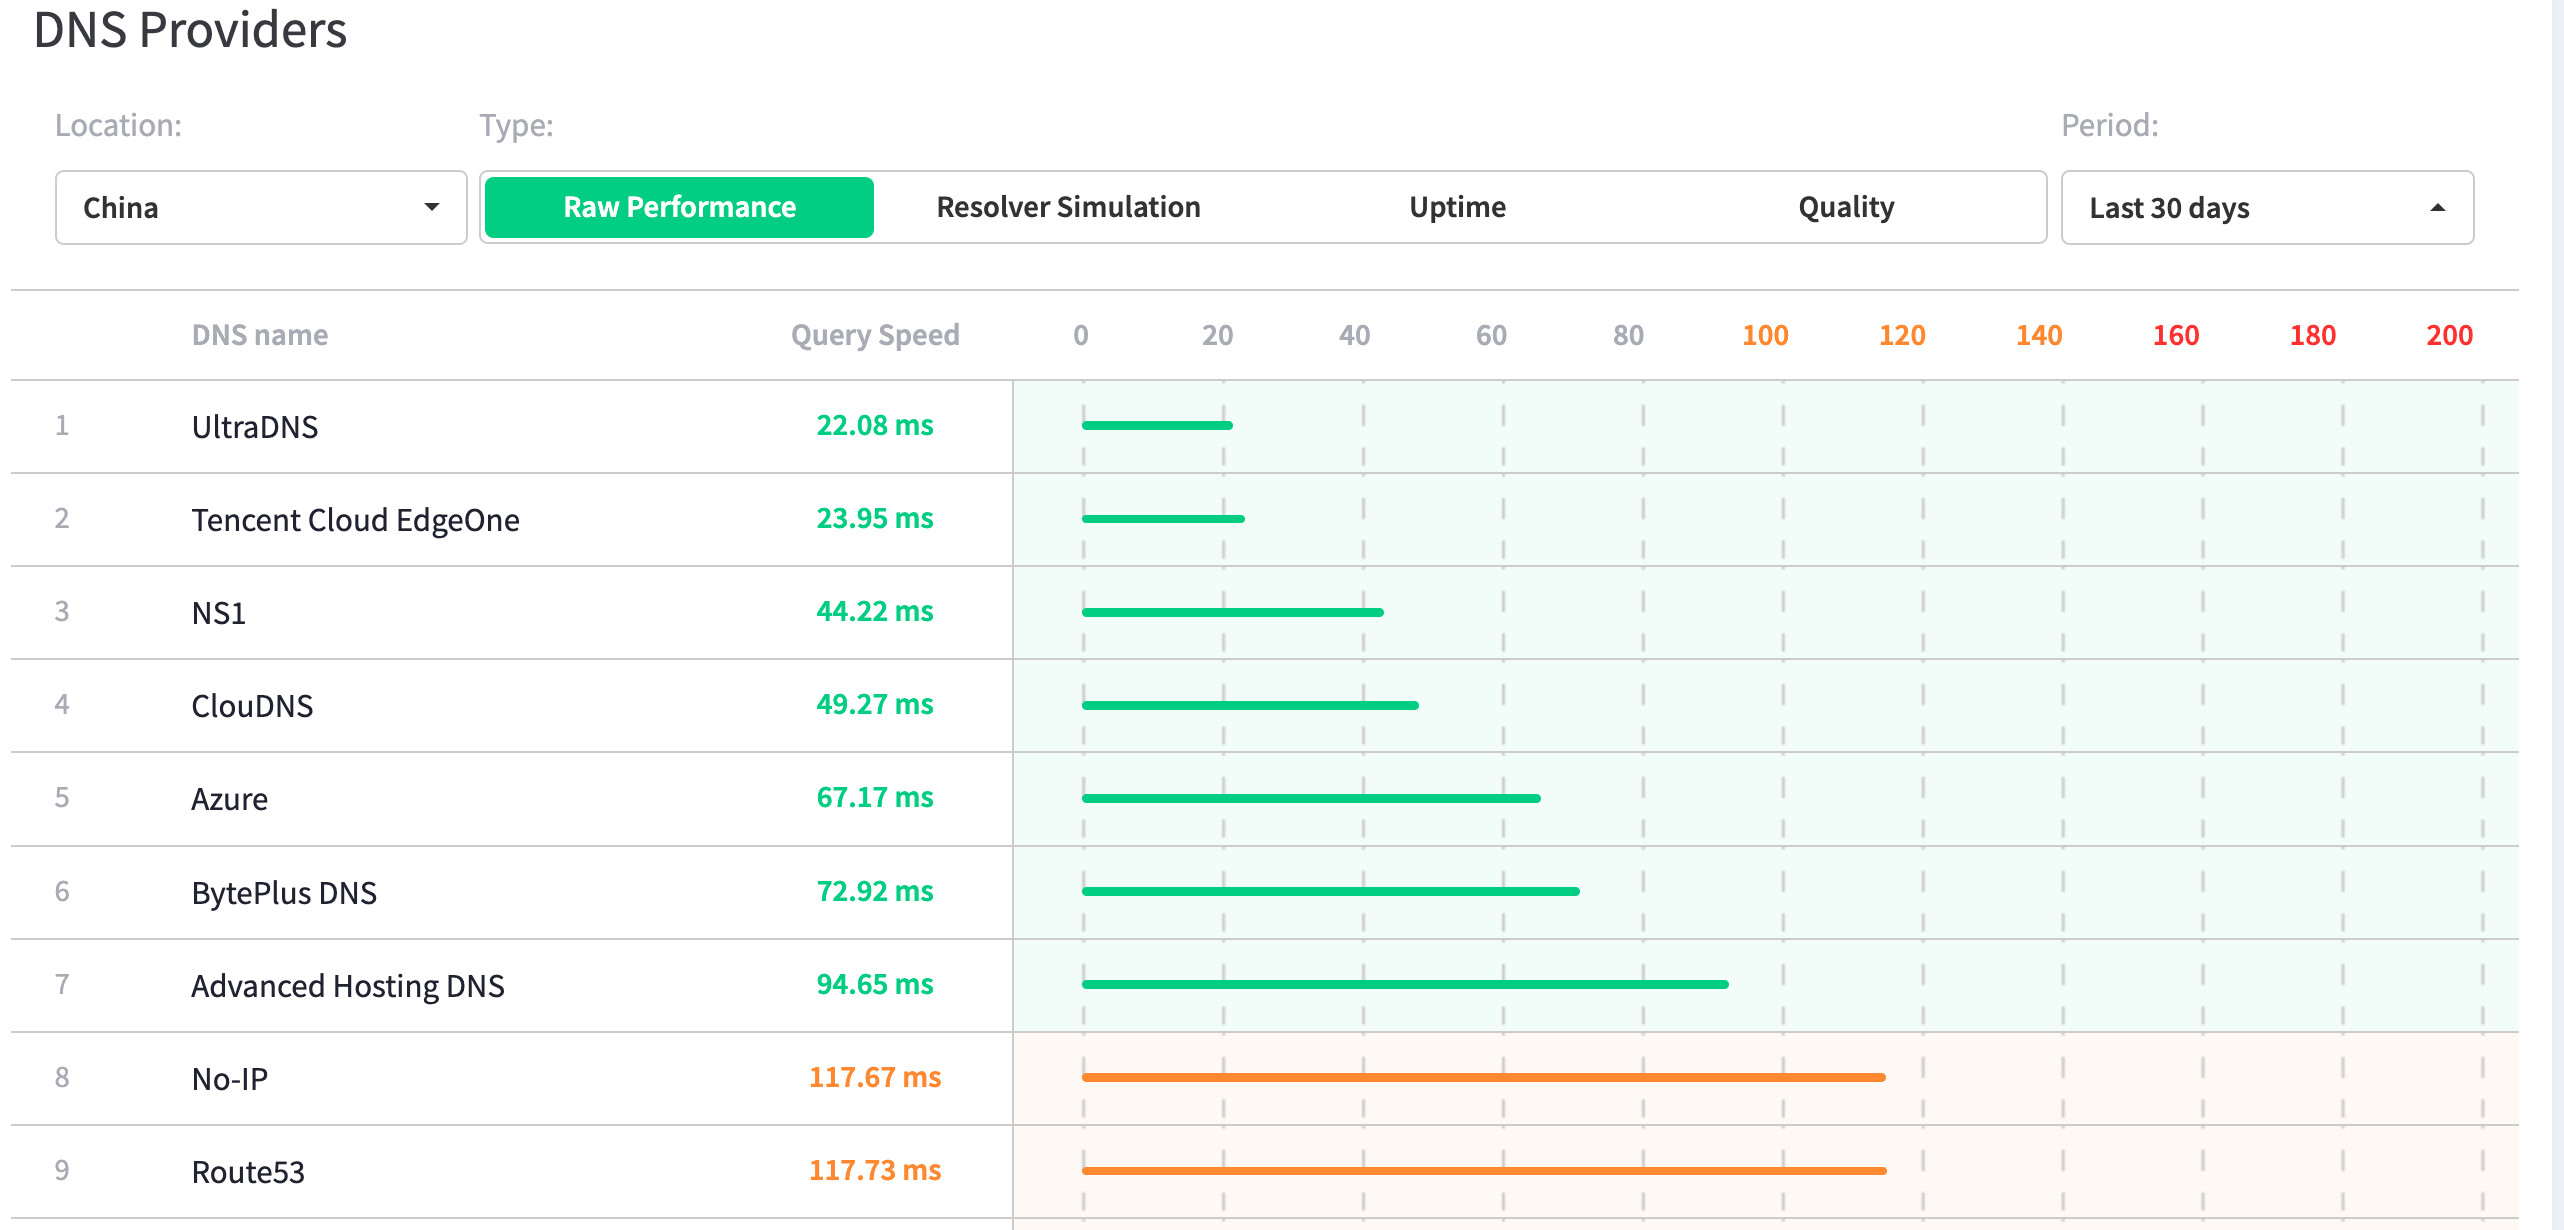Click the NS1 provider name
Screen dimensions: 2564x1230
click(218, 613)
